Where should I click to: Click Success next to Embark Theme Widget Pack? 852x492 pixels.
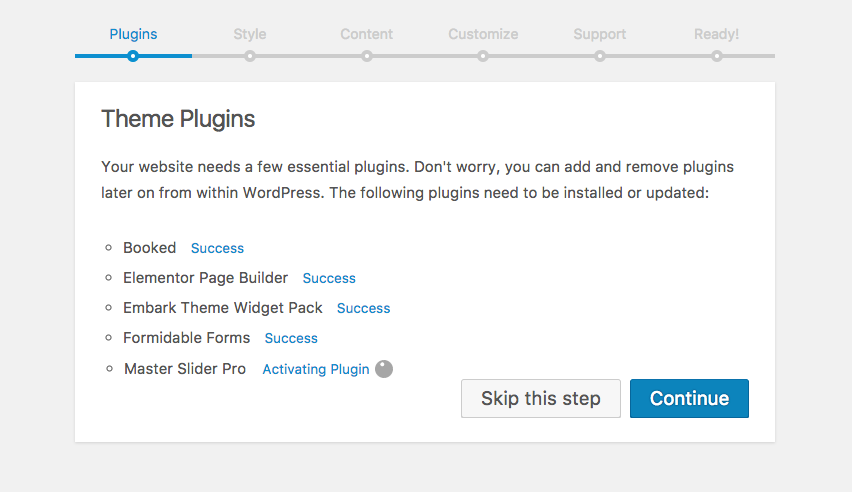pos(363,308)
